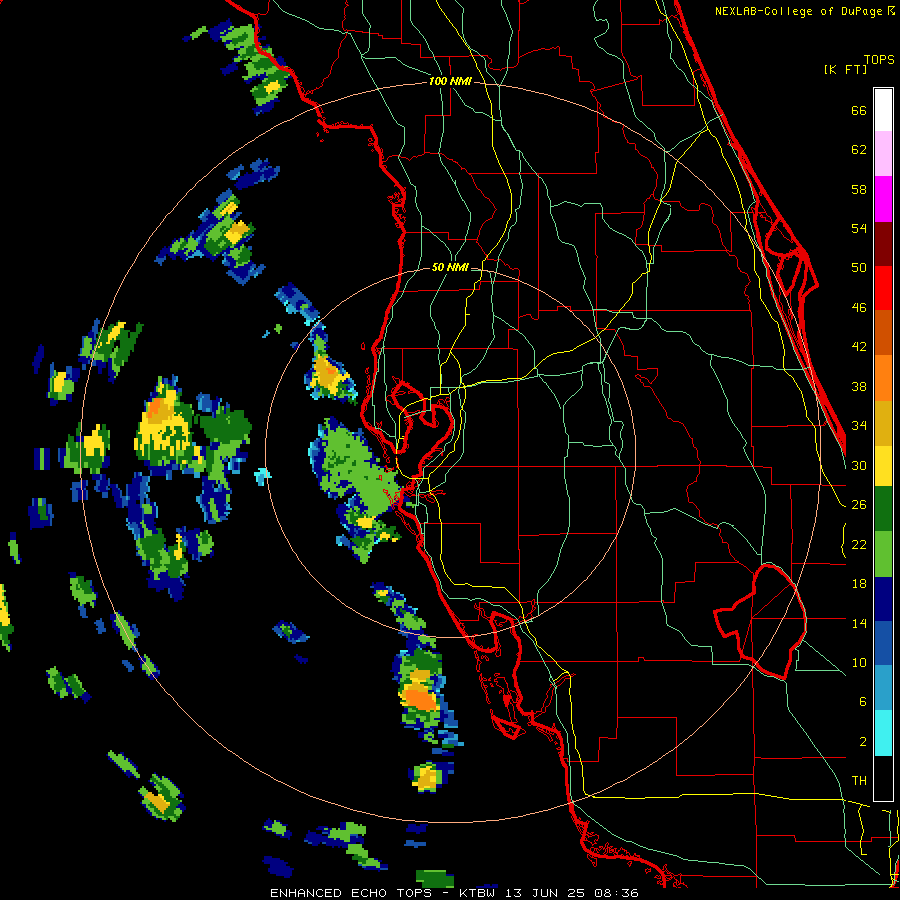Viewport: 900px width, 900px height.
Task: Click the 54 legend value
Action: click(859, 228)
